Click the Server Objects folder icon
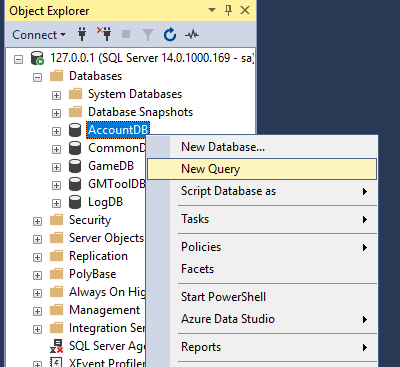 (56, 238)
